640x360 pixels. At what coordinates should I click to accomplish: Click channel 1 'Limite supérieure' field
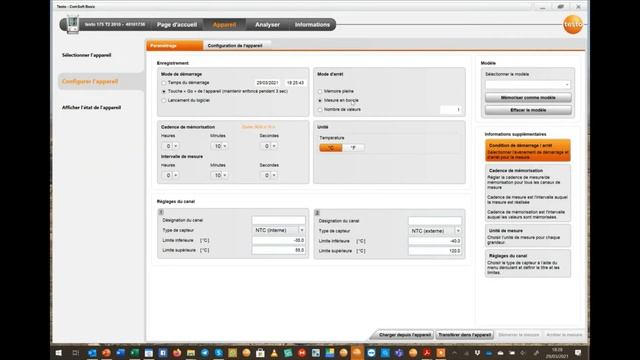278,250
